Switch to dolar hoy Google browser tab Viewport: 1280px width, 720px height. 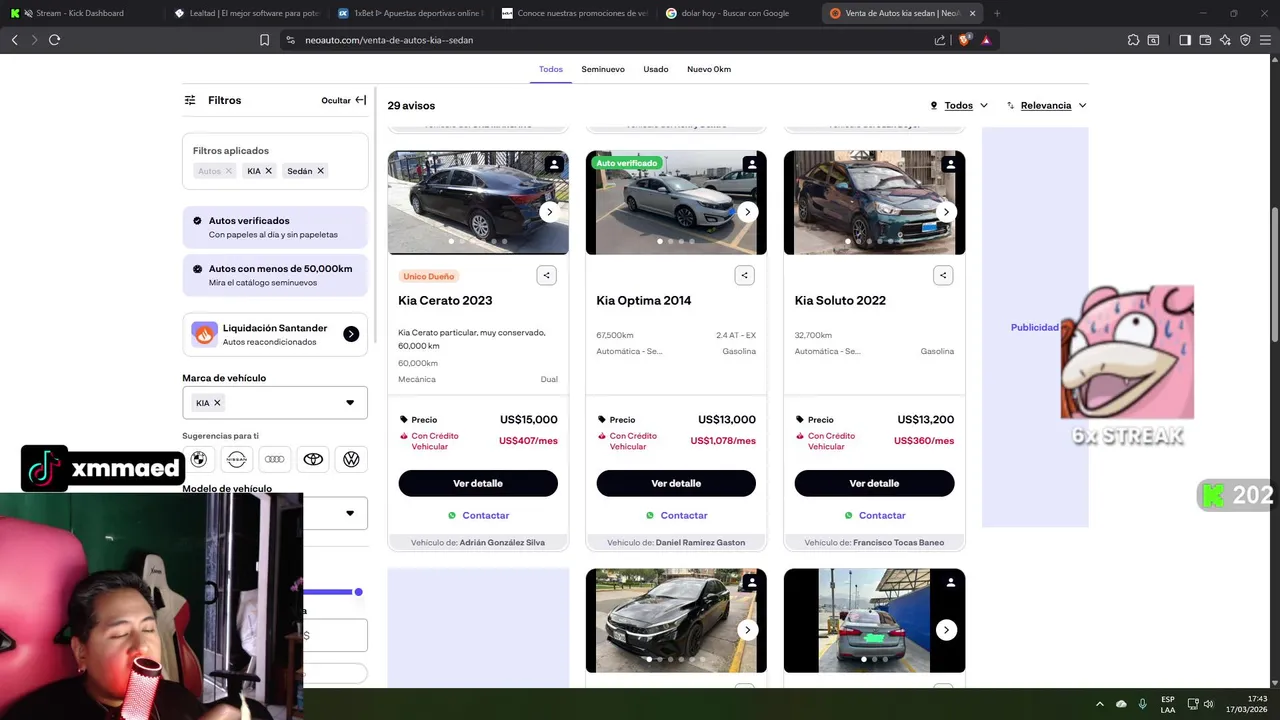(737, 13)
